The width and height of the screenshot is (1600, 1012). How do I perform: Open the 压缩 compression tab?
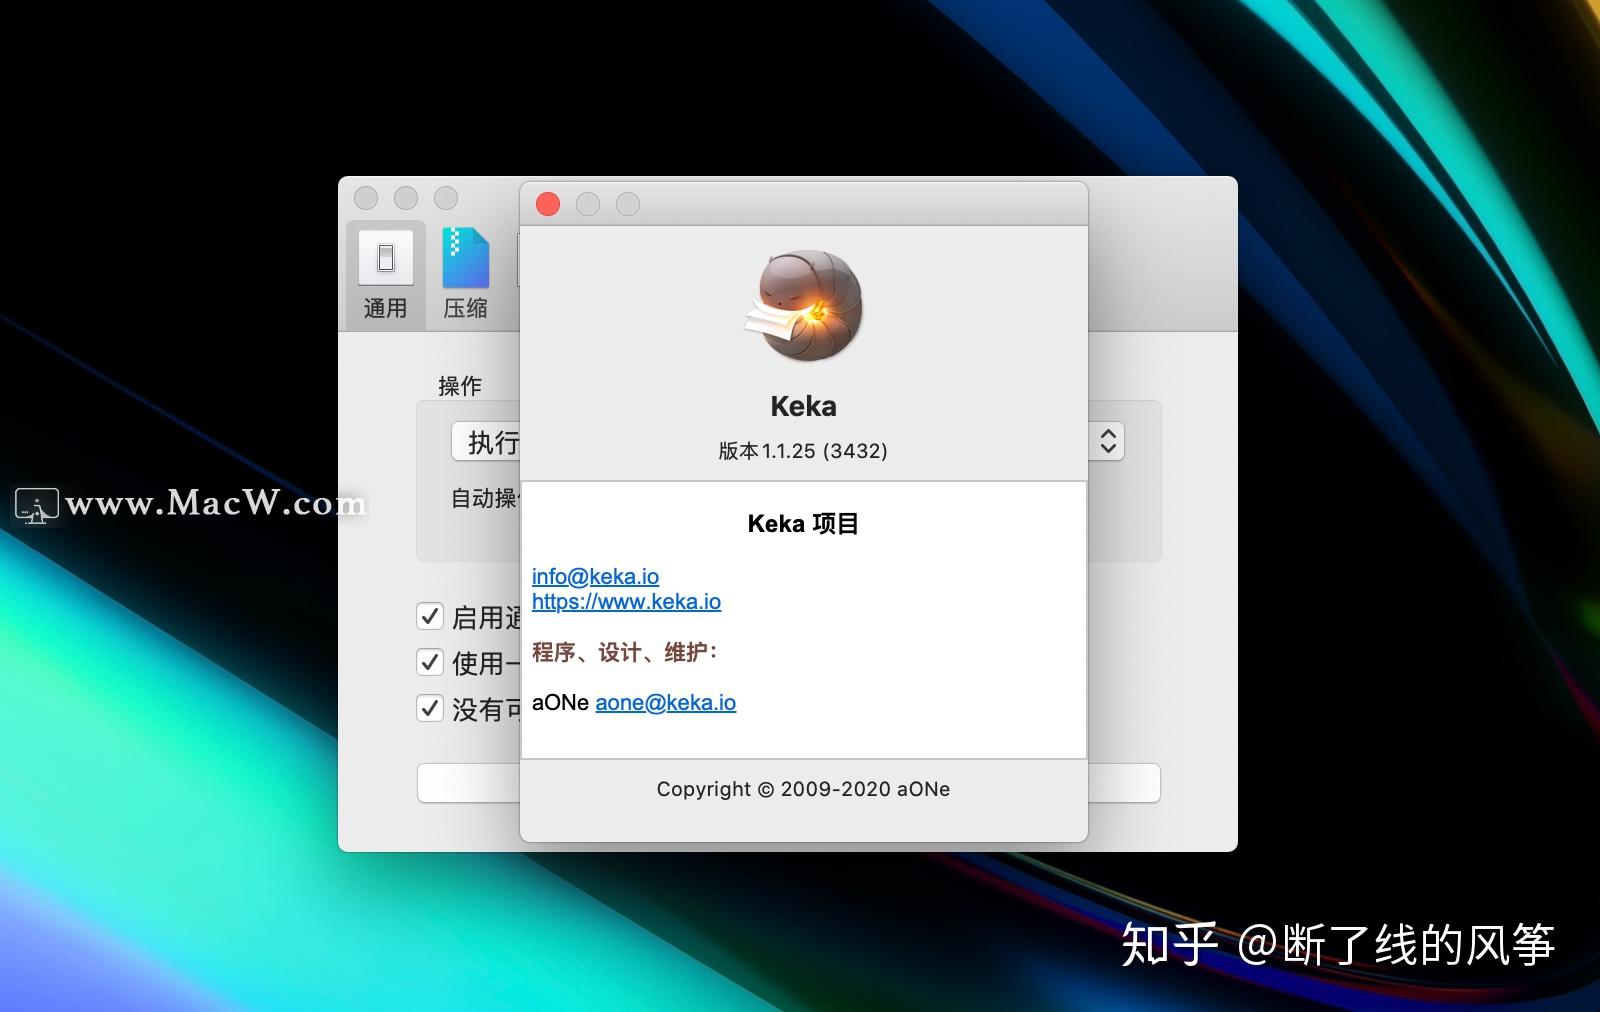pos(465,274)
